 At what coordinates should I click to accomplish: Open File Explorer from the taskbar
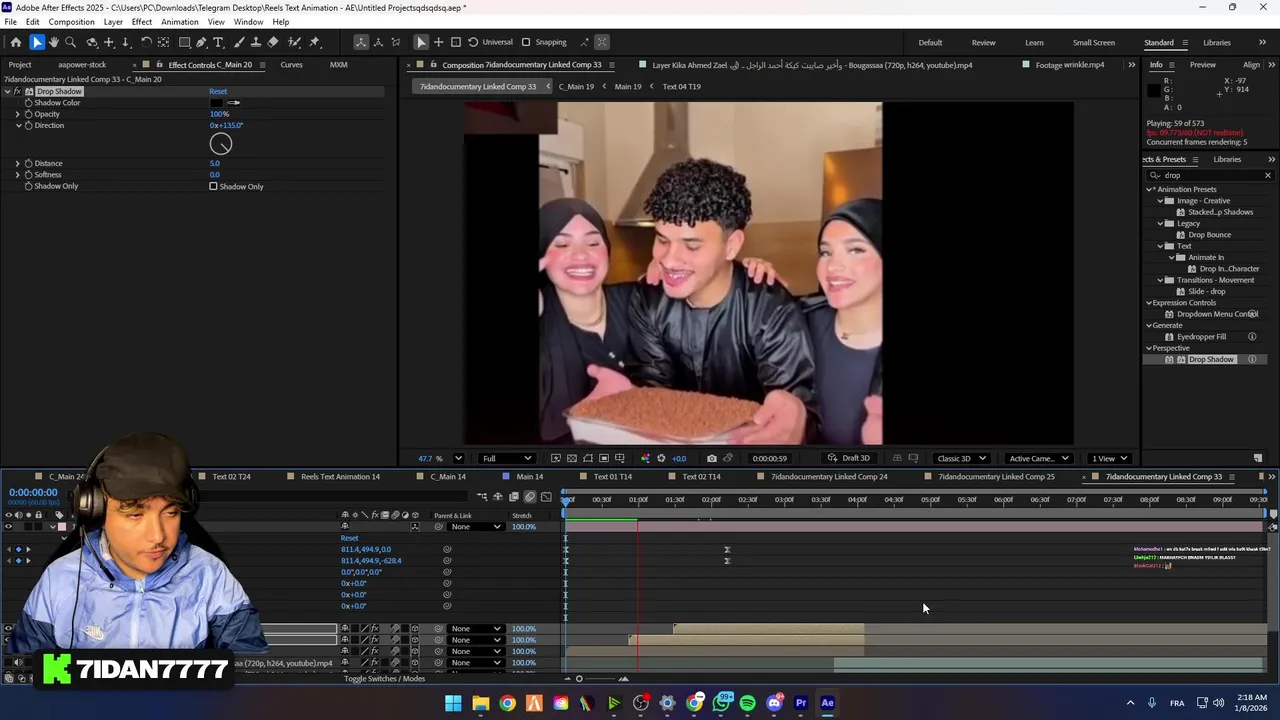[x=480, y=703]
